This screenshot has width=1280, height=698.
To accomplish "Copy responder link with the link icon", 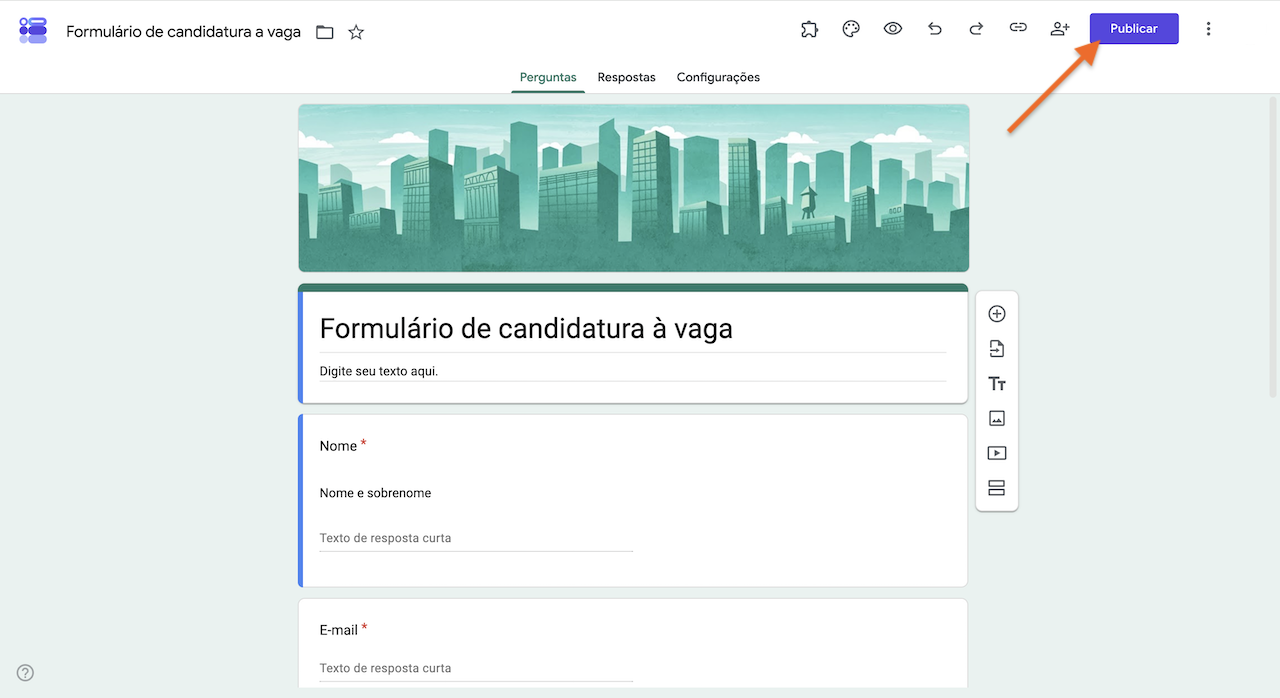I will coord(1018,29).
